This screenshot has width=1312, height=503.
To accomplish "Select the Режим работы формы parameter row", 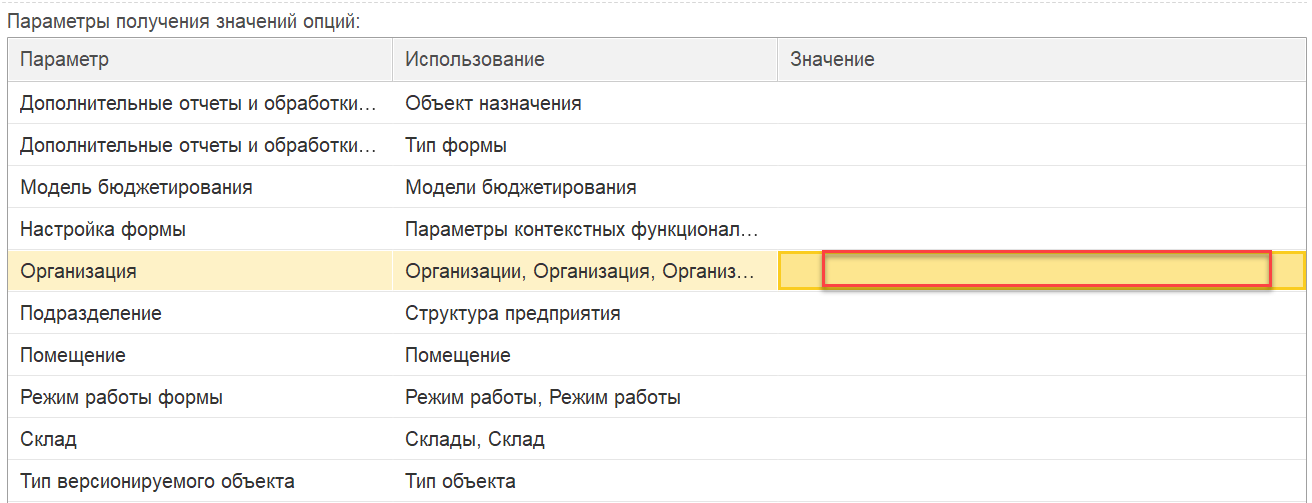I will point(656,397).
